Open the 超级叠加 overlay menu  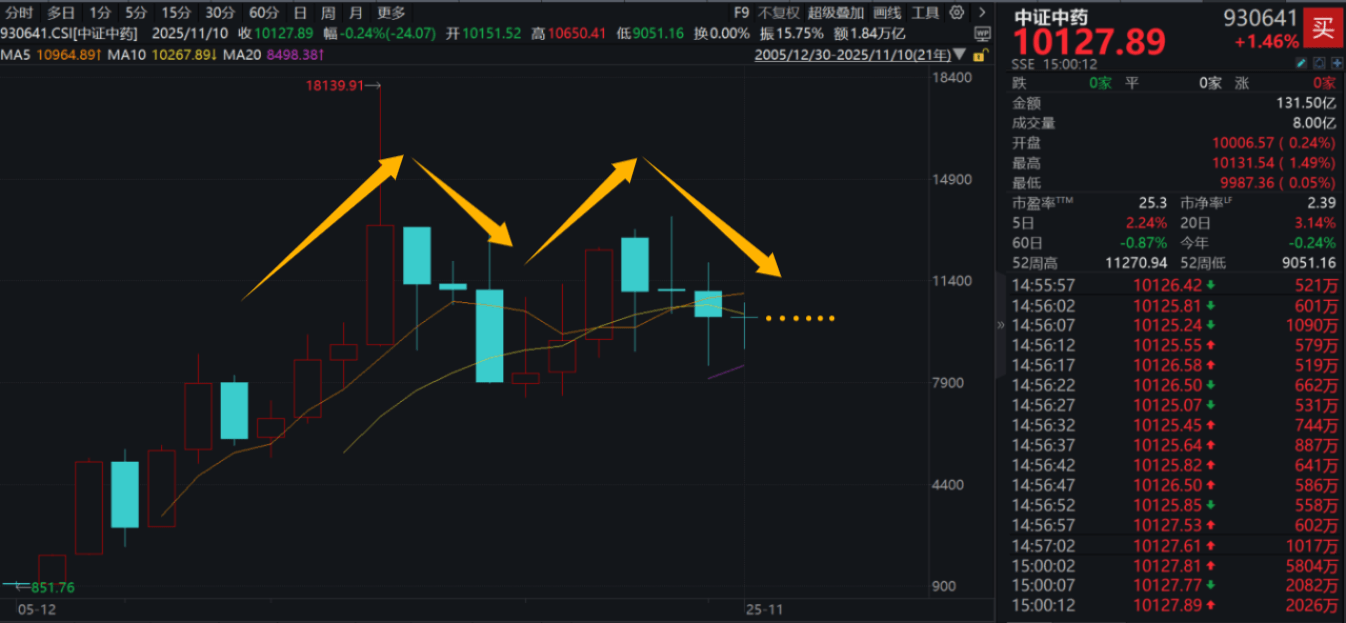click(836, 13)
